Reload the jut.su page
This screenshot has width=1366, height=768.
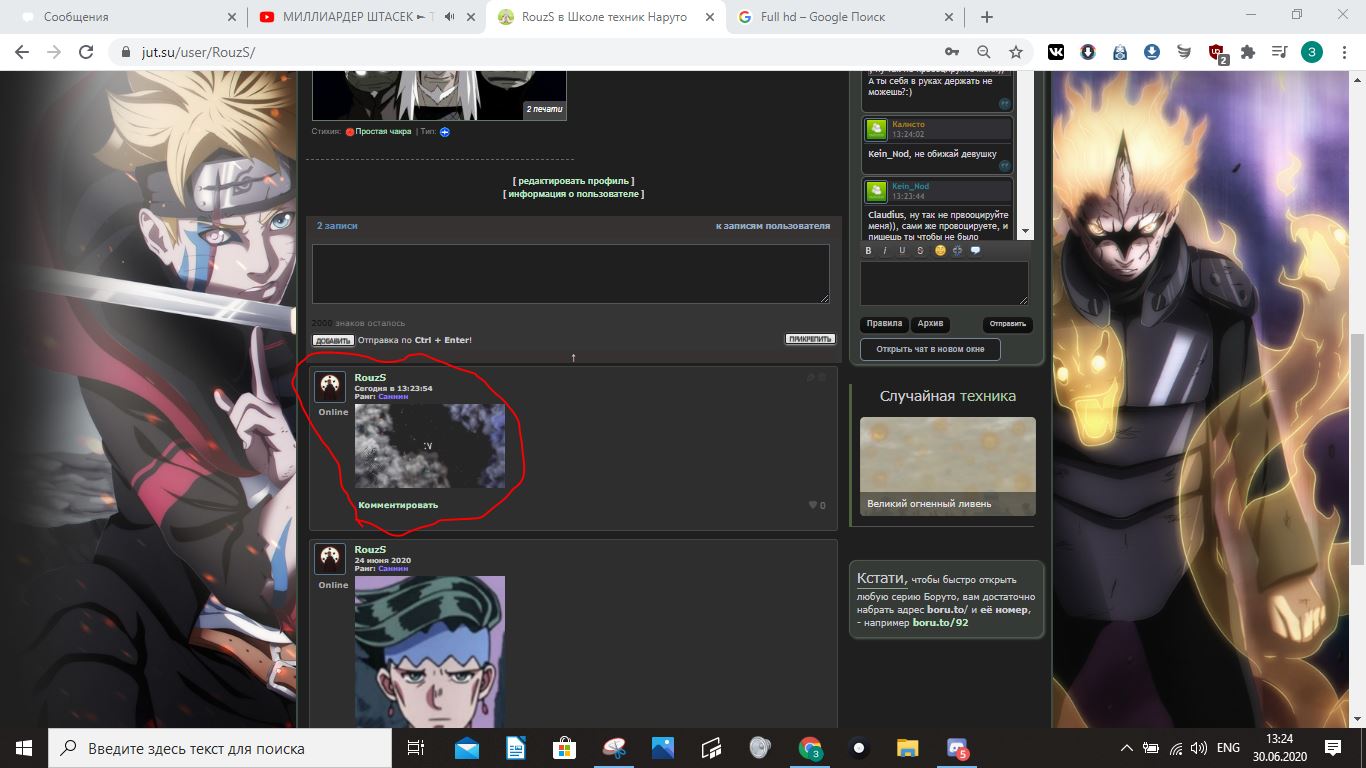[86, 52]
